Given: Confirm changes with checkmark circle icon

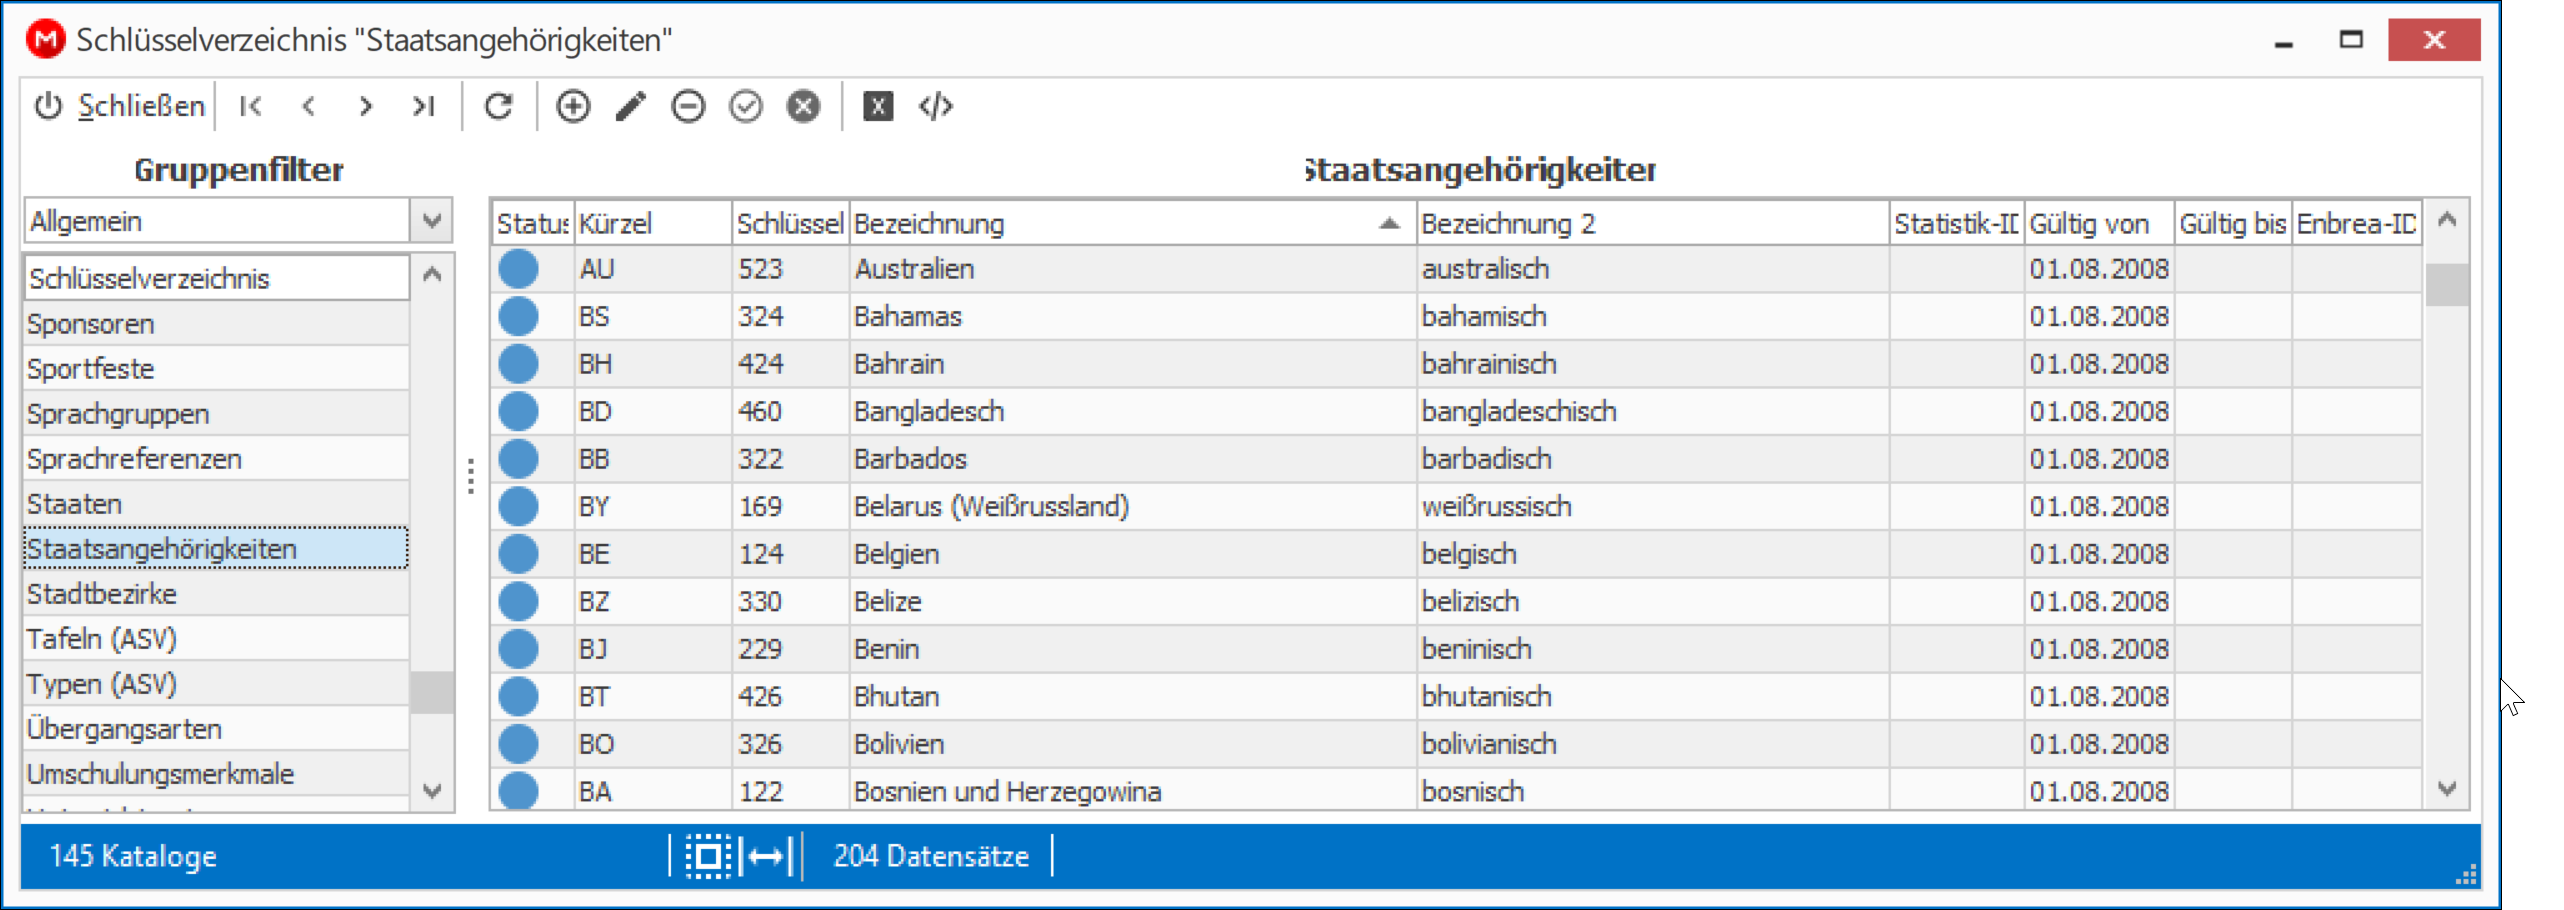Looking at the screenshot, I should pyautogui.click(x=746, y=106).
